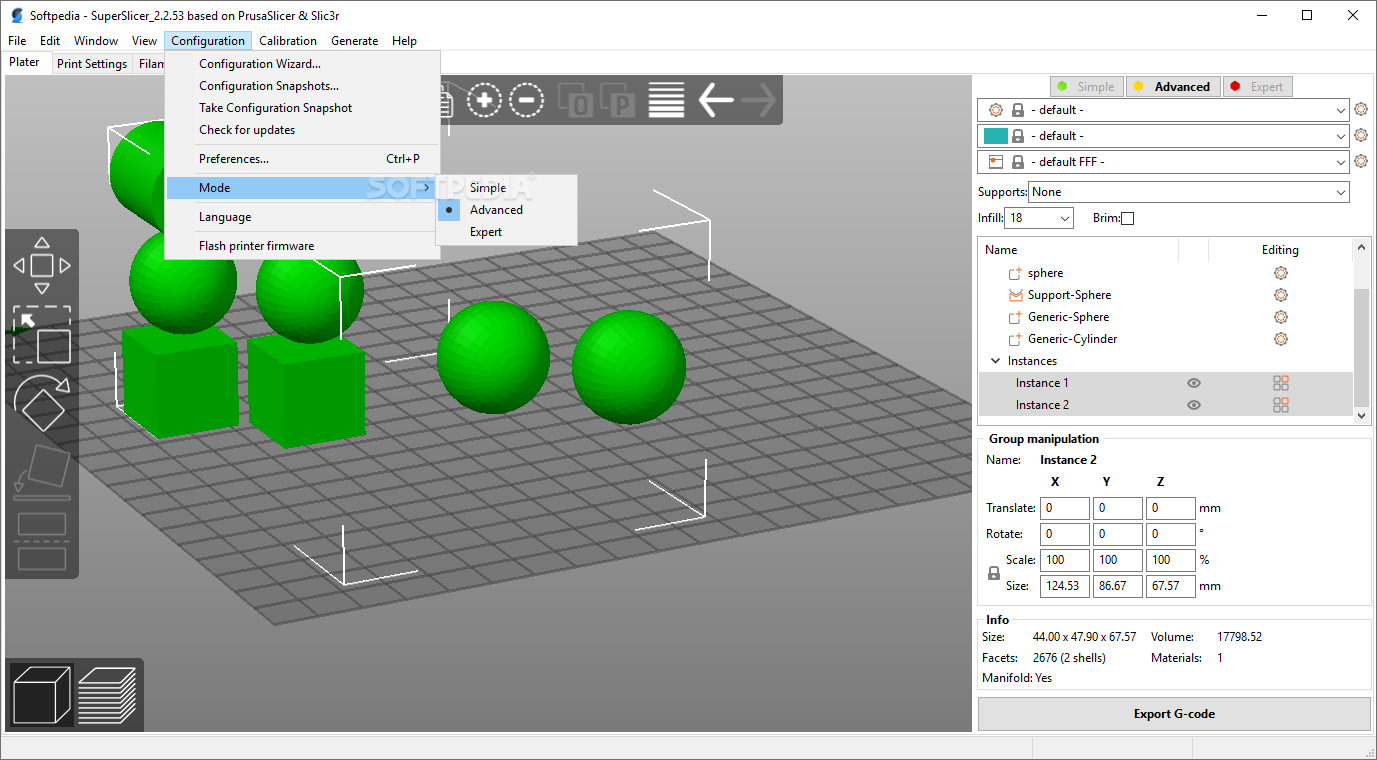This screenshot has height=760, width=1377.
Task: Click the editing gear for Generic-Cylinder
Action: 1280,339
